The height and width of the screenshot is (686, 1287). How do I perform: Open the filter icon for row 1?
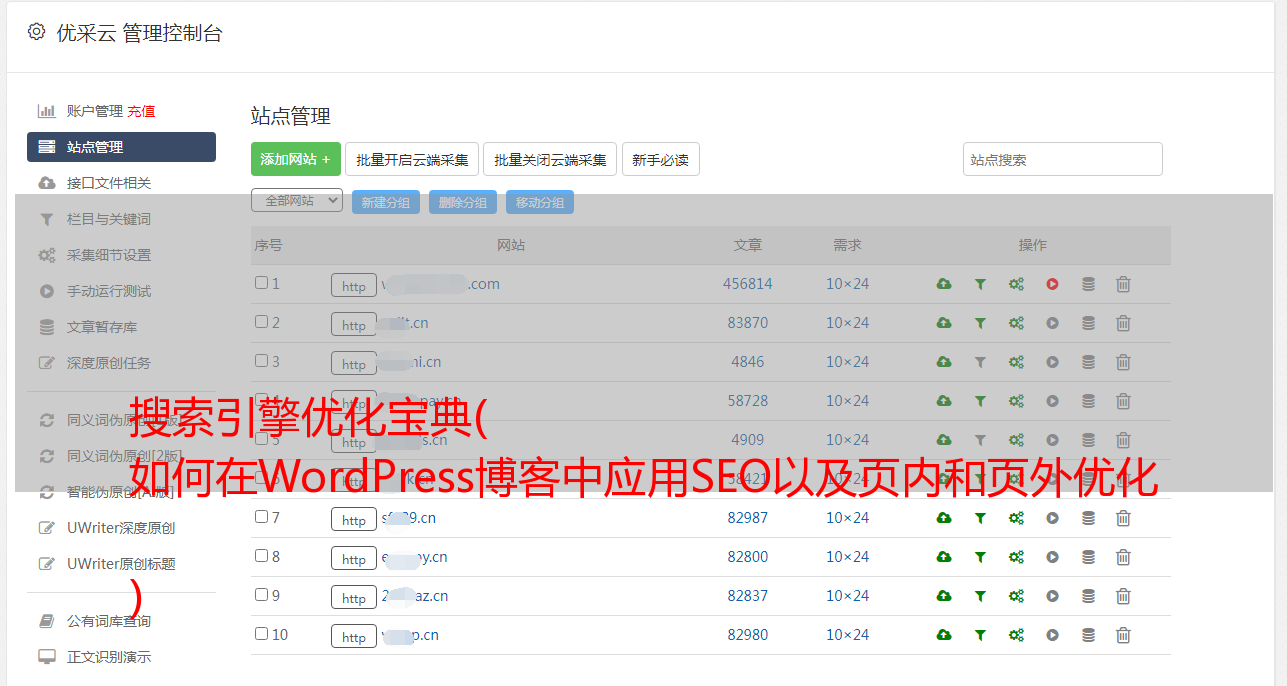click(980, 284)
